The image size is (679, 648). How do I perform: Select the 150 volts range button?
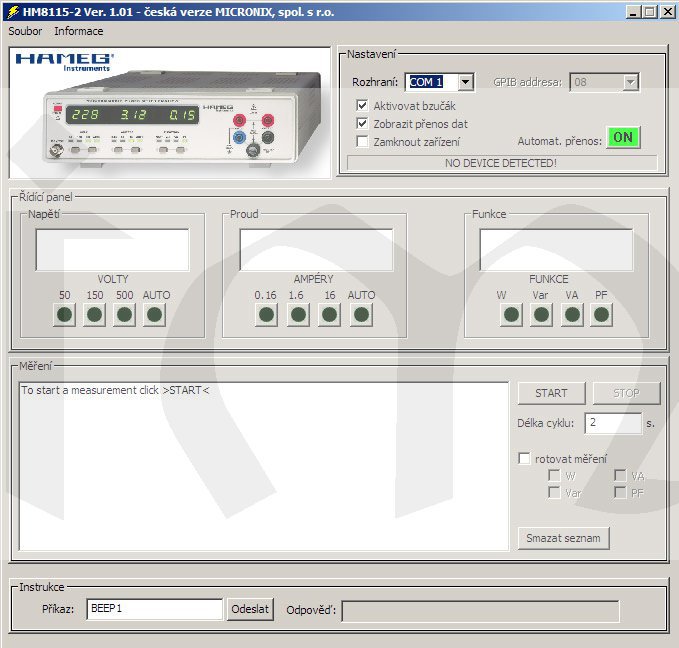(x=94, y=315)
